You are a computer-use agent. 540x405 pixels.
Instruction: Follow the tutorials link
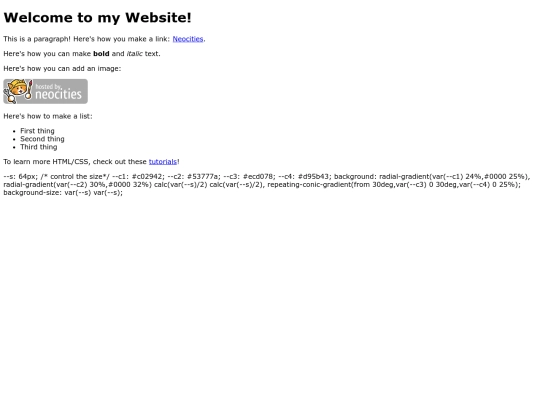click(x=163, y=162)
